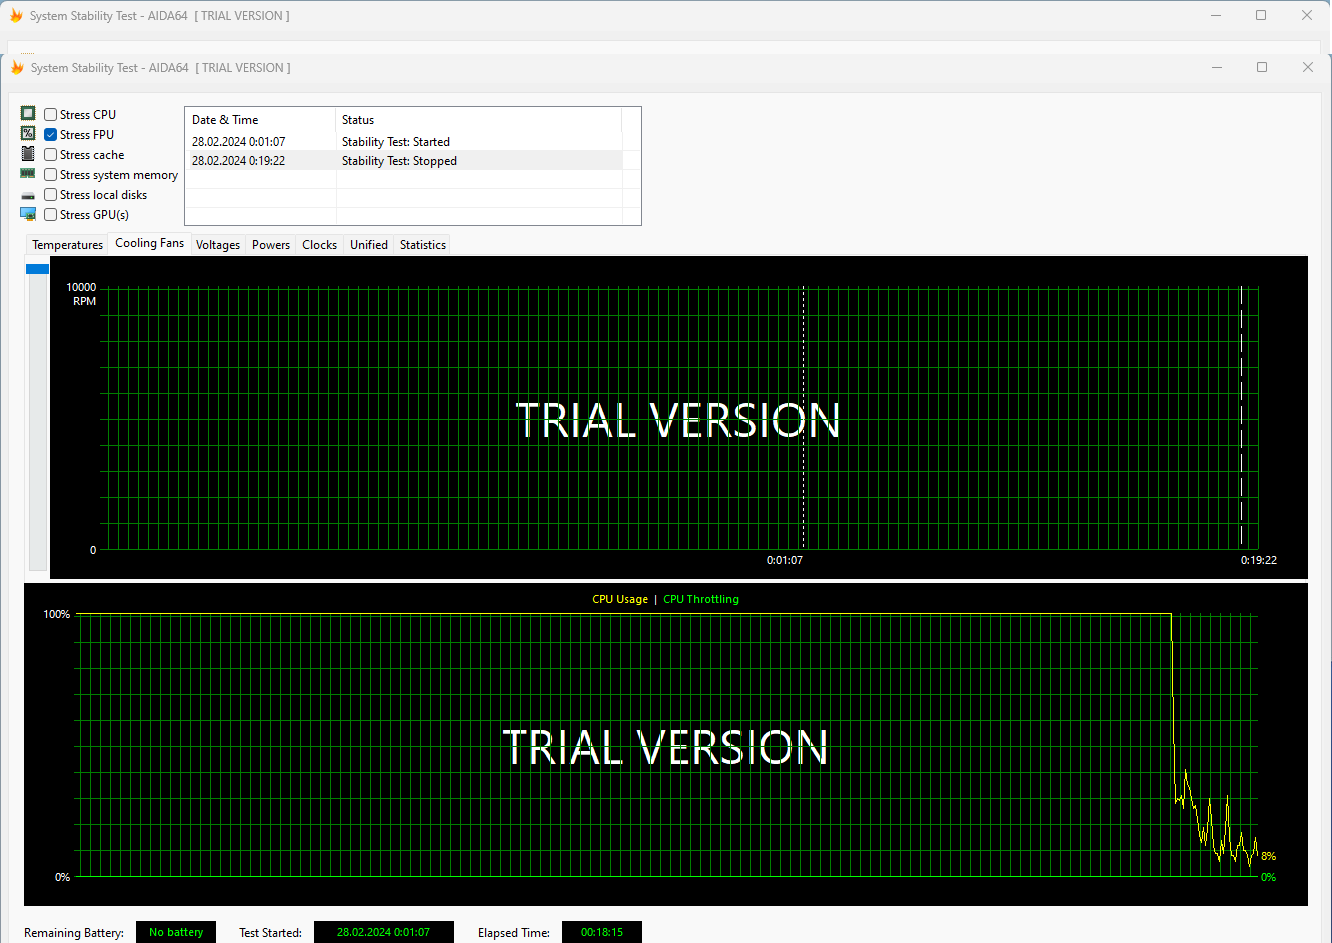This screenshot has width=1332, height=943.
Task: Click the blue vertical slider left of fan graph
Action: (x=37, y=269)
